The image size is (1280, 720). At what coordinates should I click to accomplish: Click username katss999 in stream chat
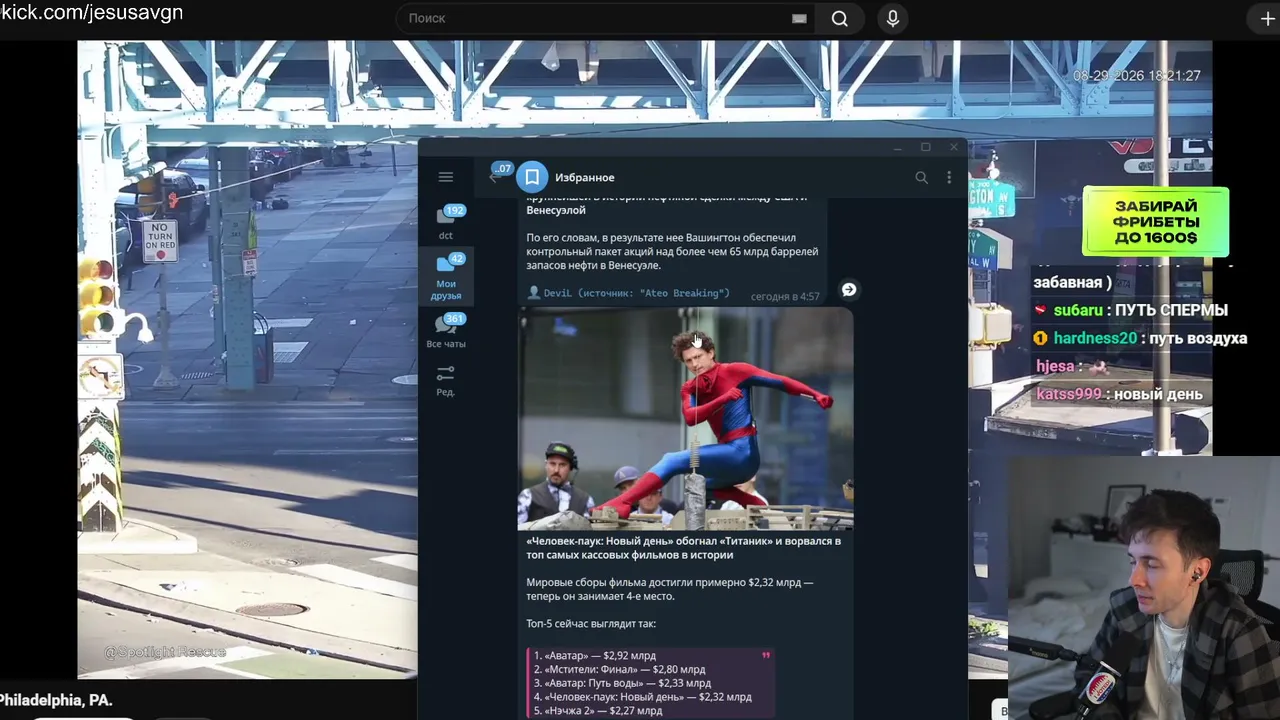(x=1069, y=394)
